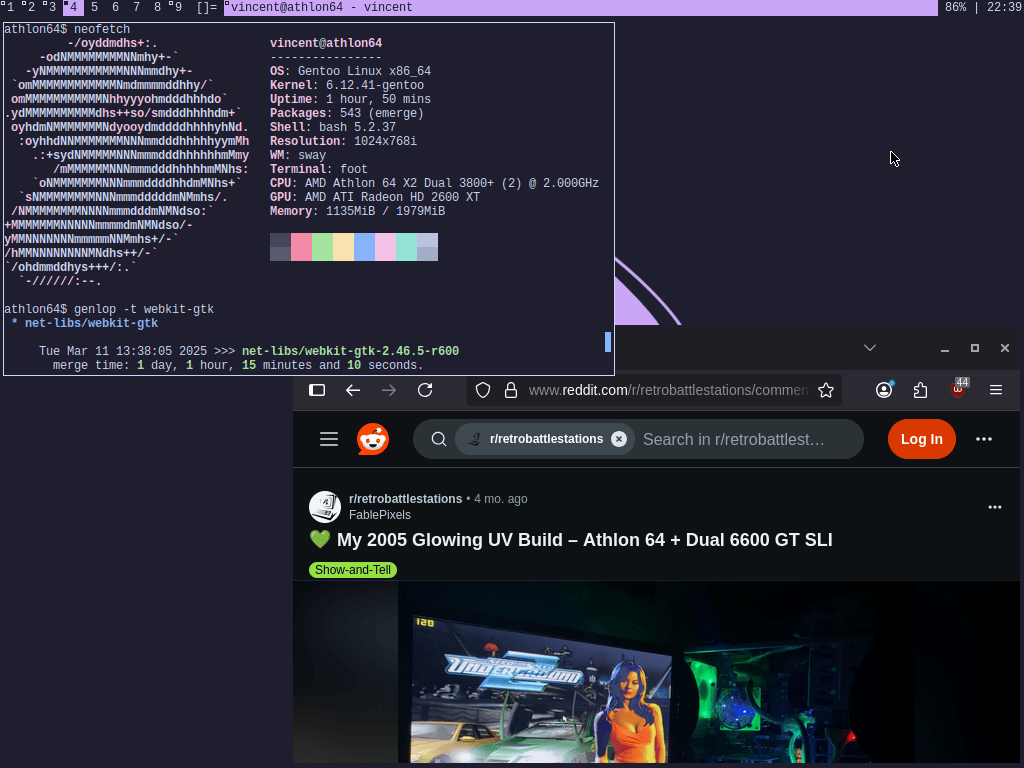Go back using the browser back arrow

pyautogui.click(x=352, y=390)
